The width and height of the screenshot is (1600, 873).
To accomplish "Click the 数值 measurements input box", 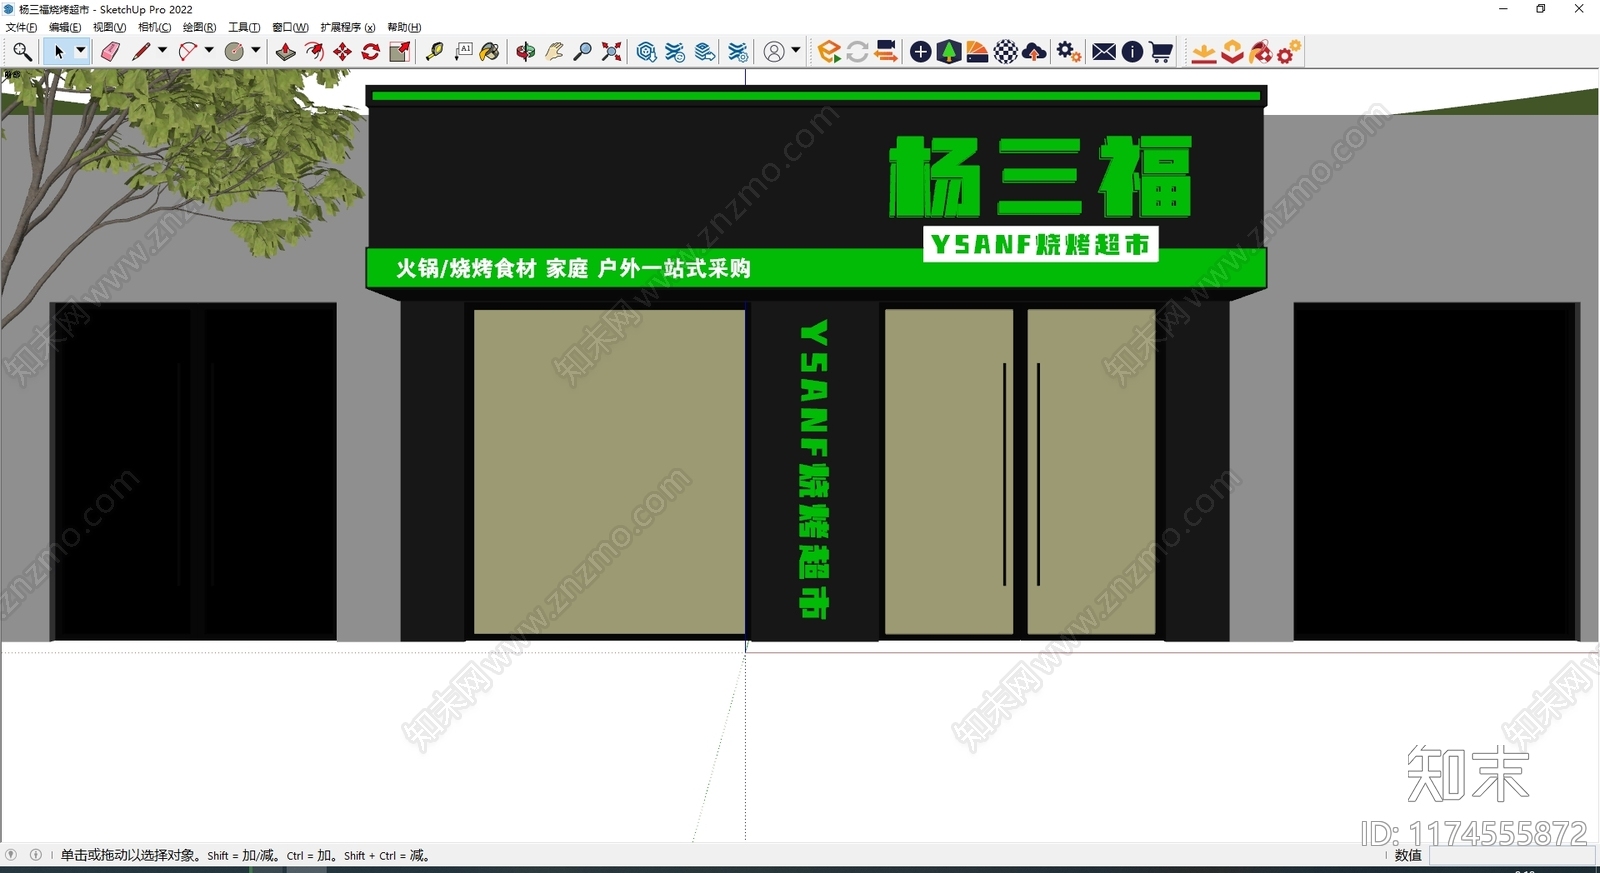I will [1511, 856].
